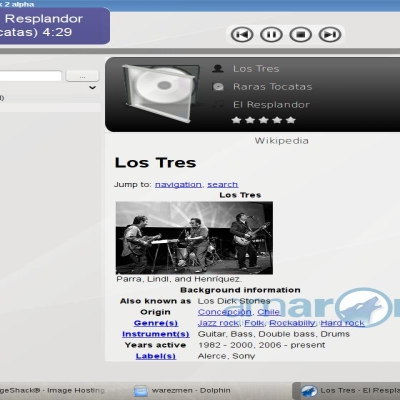Switch to ImageShack Image Hosting taskbar entry
Screen dimensions: 400x400
point(52,390)
